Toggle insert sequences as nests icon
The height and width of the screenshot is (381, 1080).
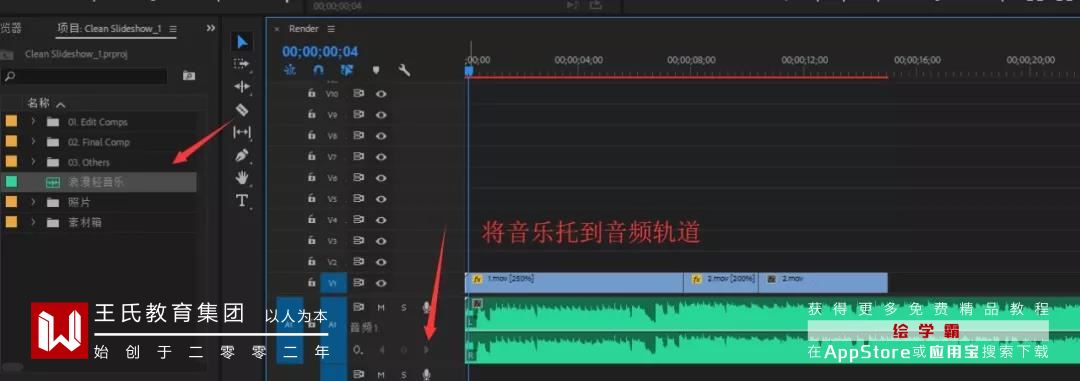290,70
